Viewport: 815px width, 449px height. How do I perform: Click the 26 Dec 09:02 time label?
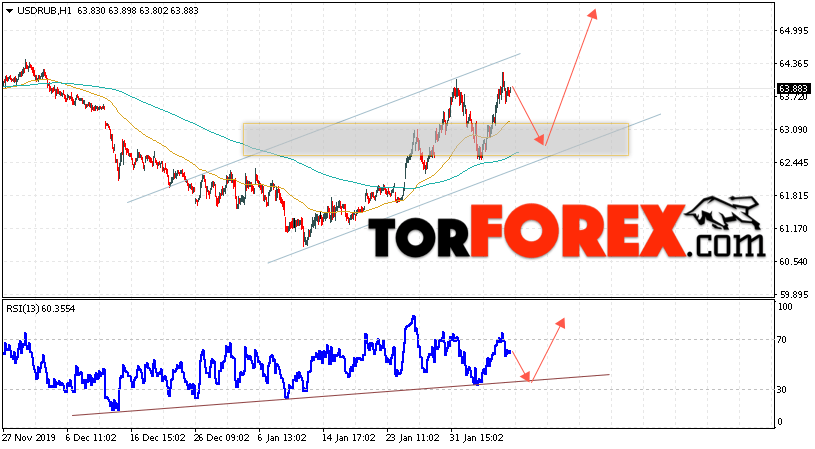pos(222,438)
